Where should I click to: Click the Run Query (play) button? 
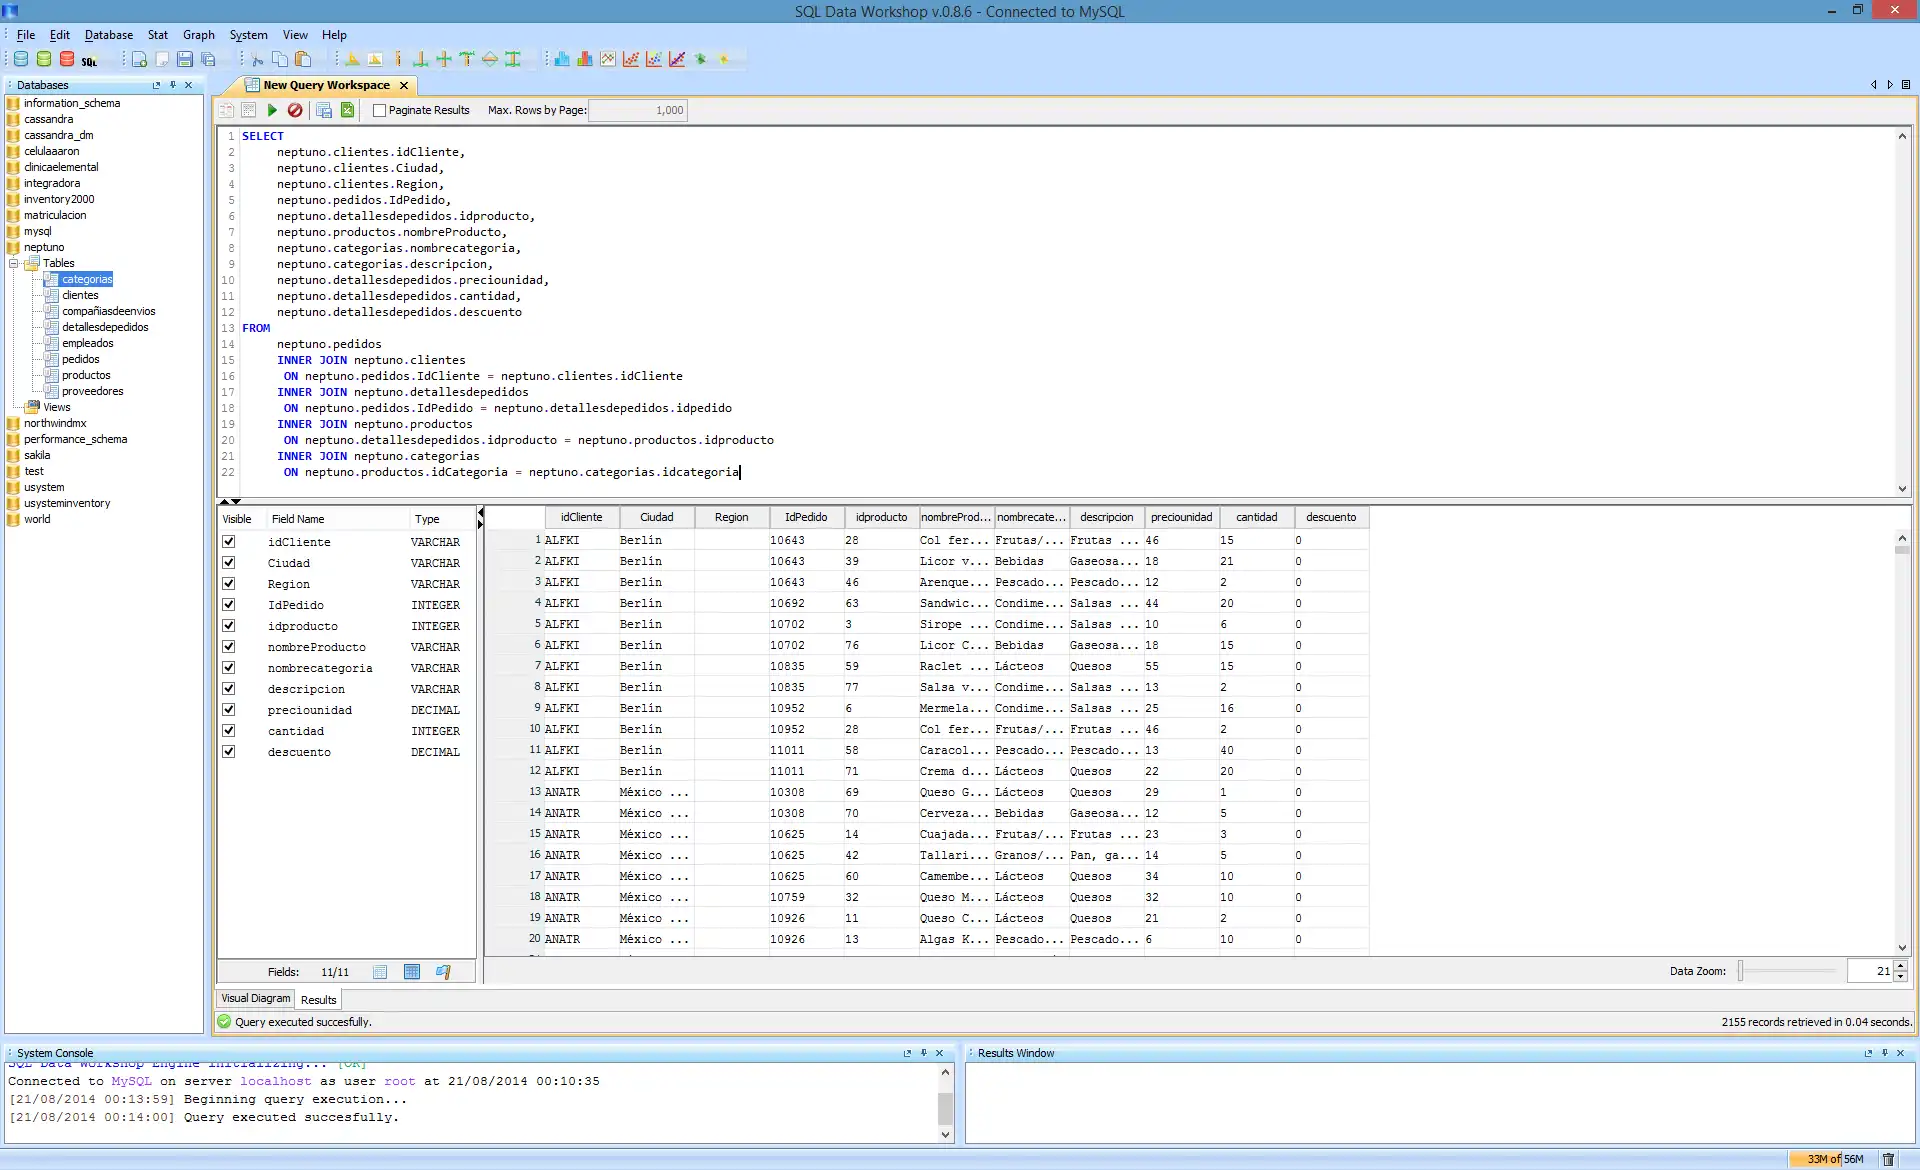[x=272, y=110]
